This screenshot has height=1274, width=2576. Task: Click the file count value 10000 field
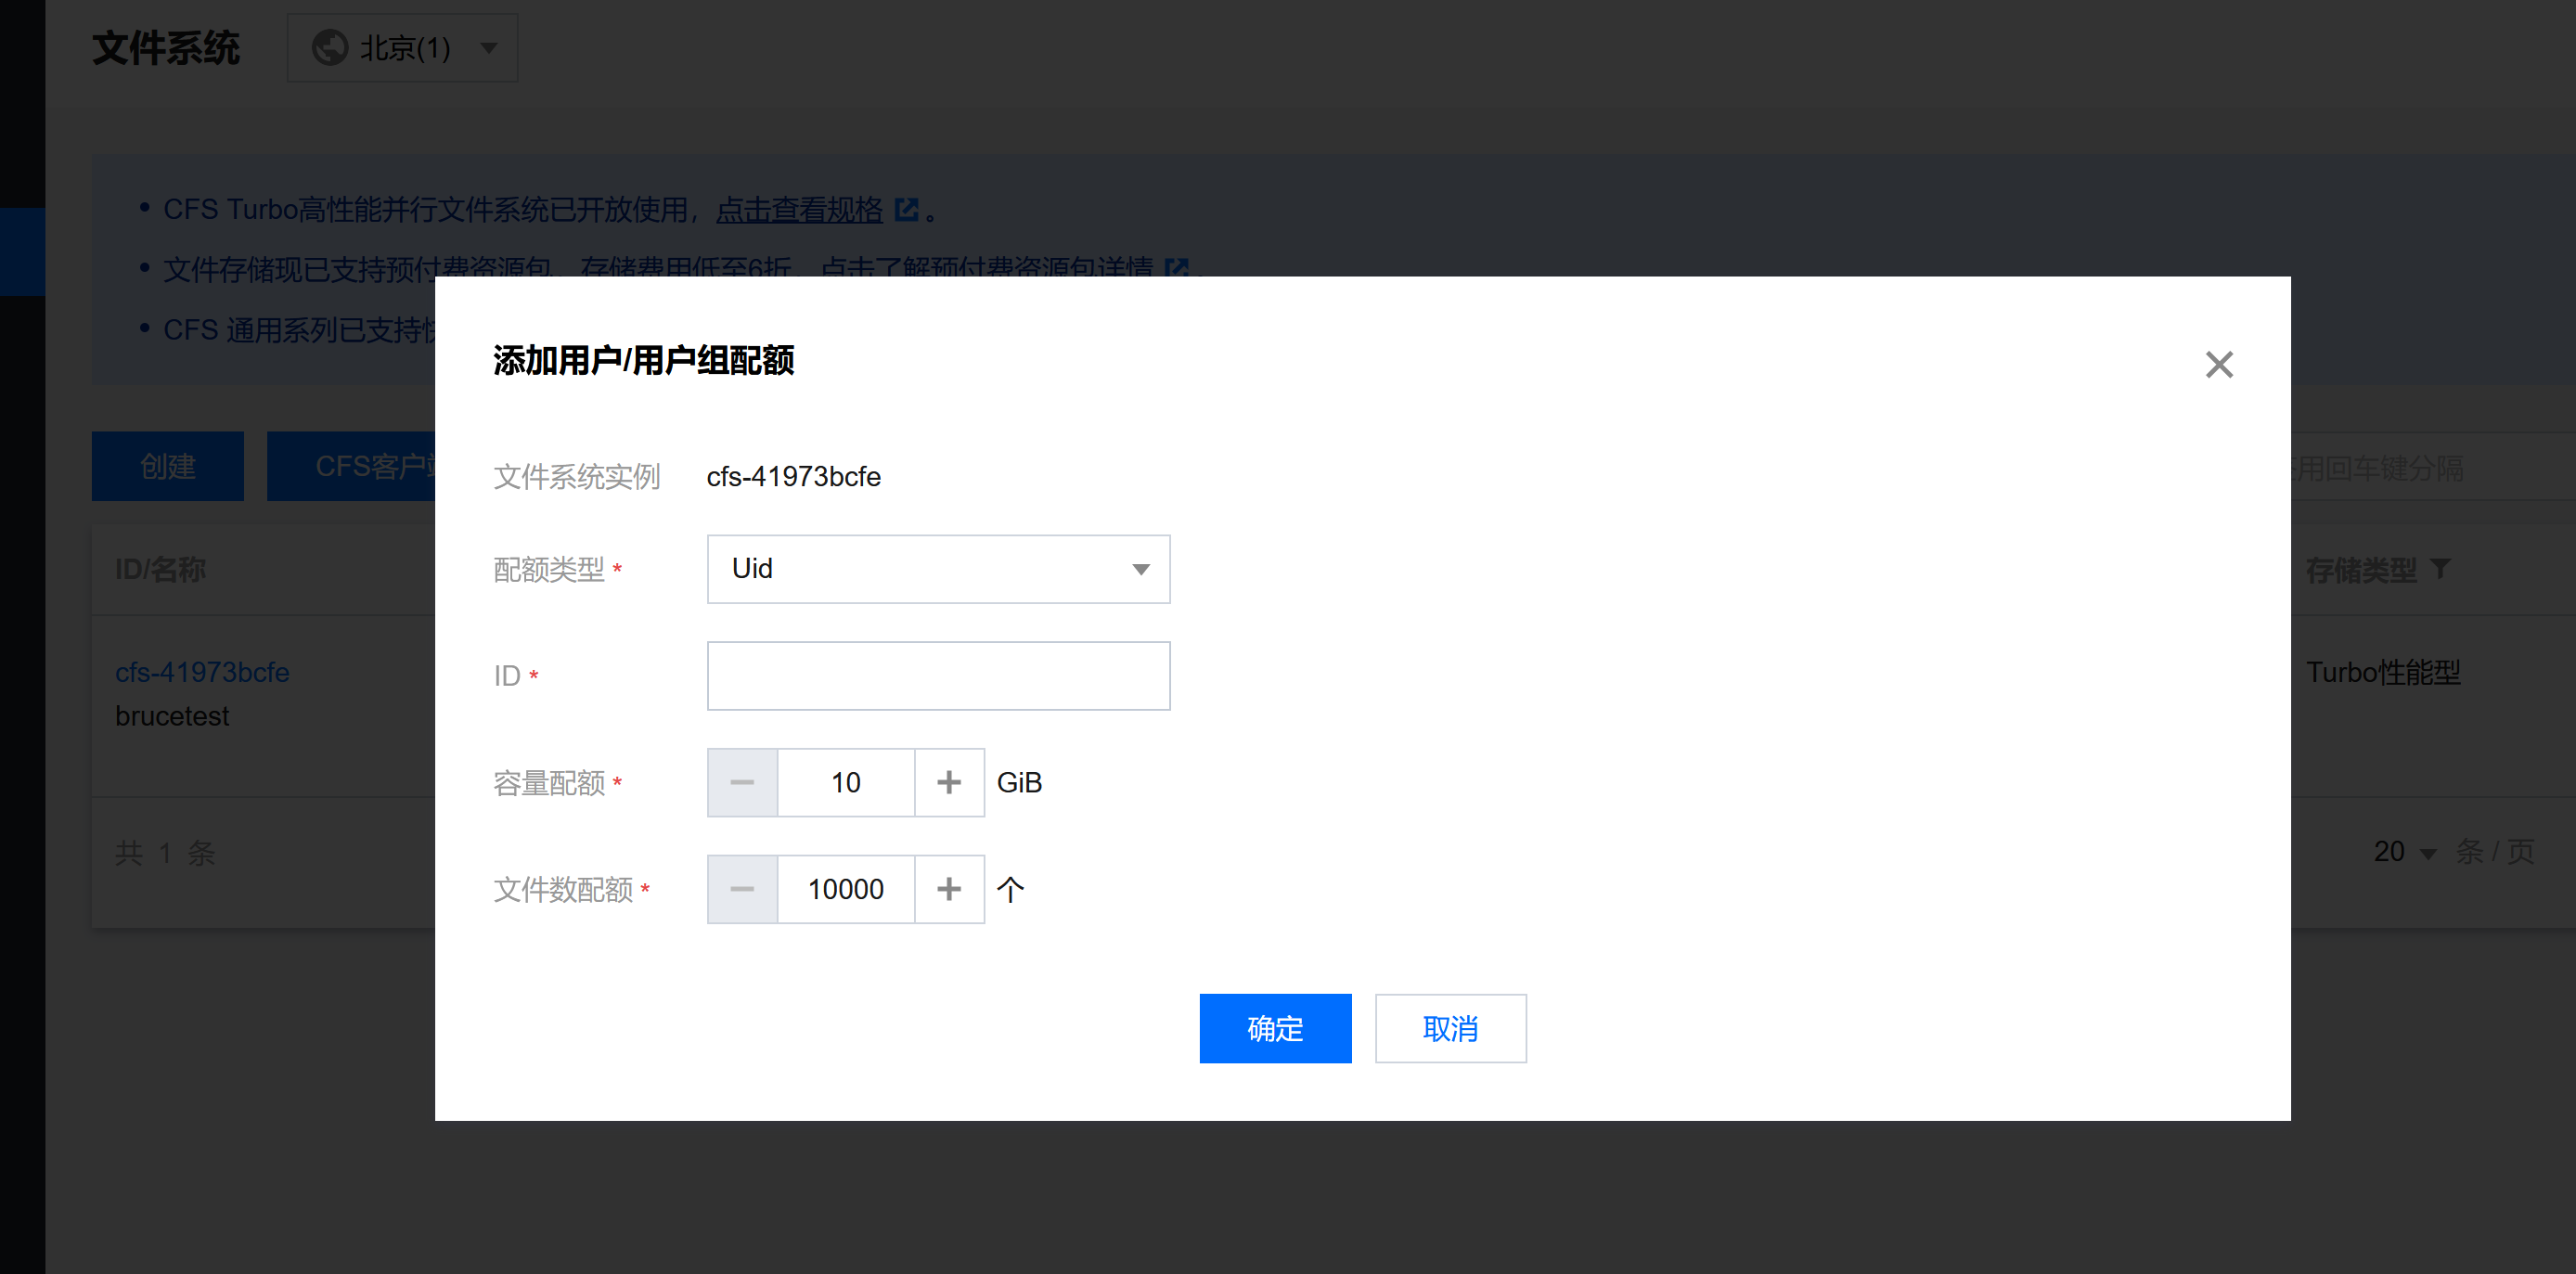(845, 889)
